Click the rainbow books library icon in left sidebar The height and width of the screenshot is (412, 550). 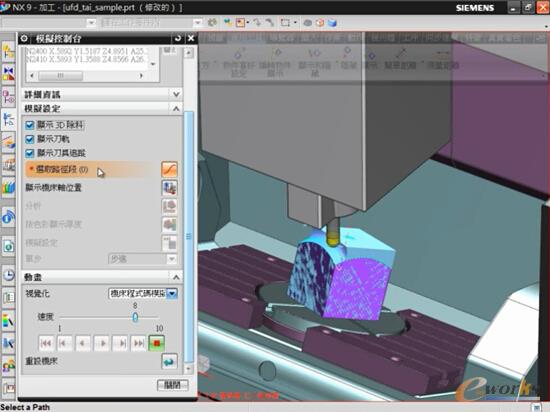8,187
